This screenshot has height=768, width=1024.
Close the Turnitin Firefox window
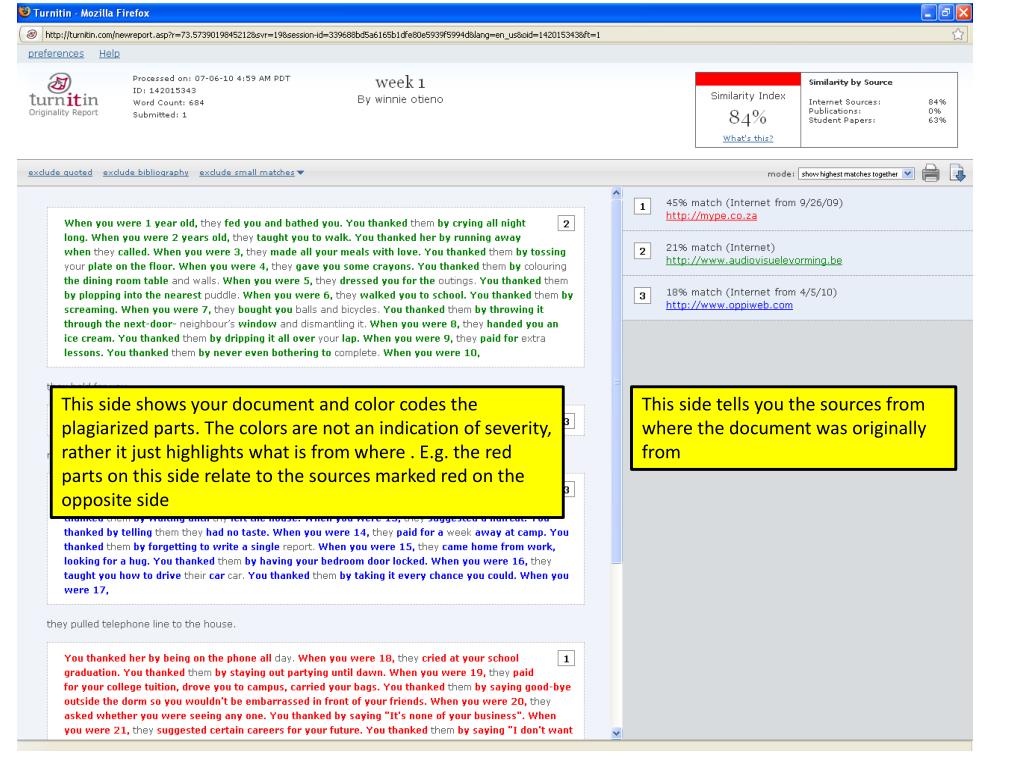[x=963, y=12]
